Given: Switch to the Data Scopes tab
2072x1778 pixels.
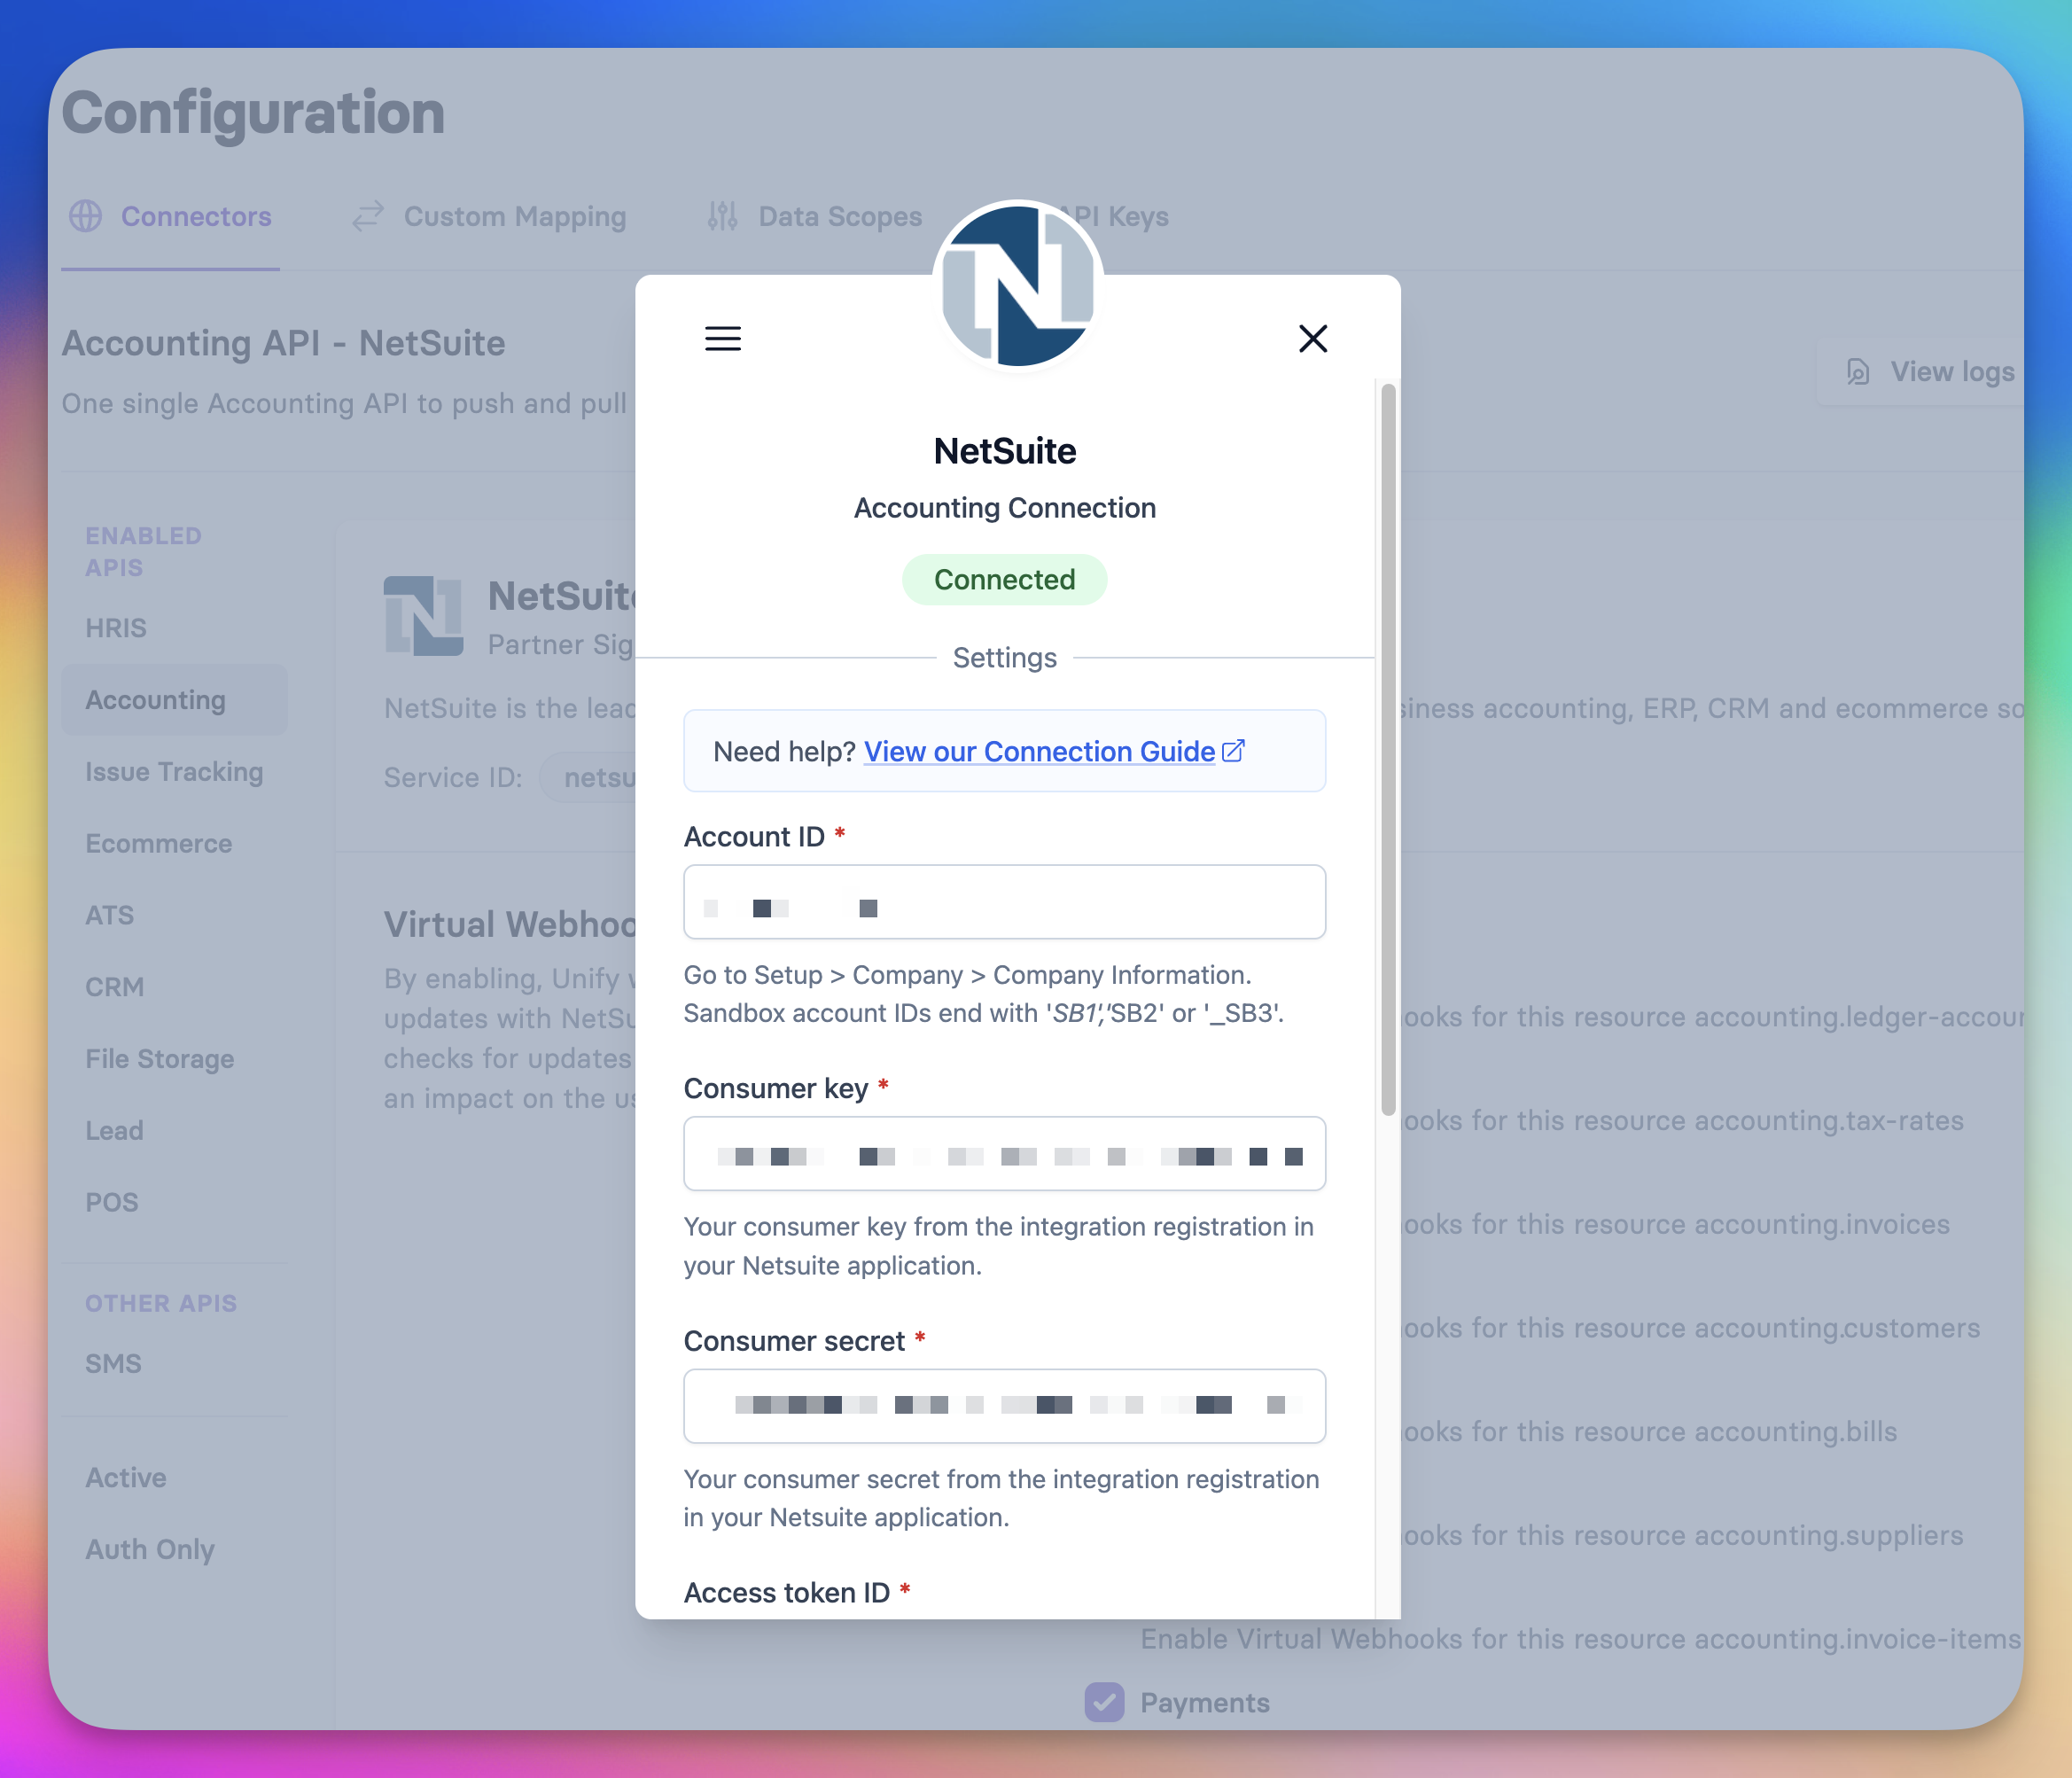Looking at the screenshot, I should pos(839,216).
